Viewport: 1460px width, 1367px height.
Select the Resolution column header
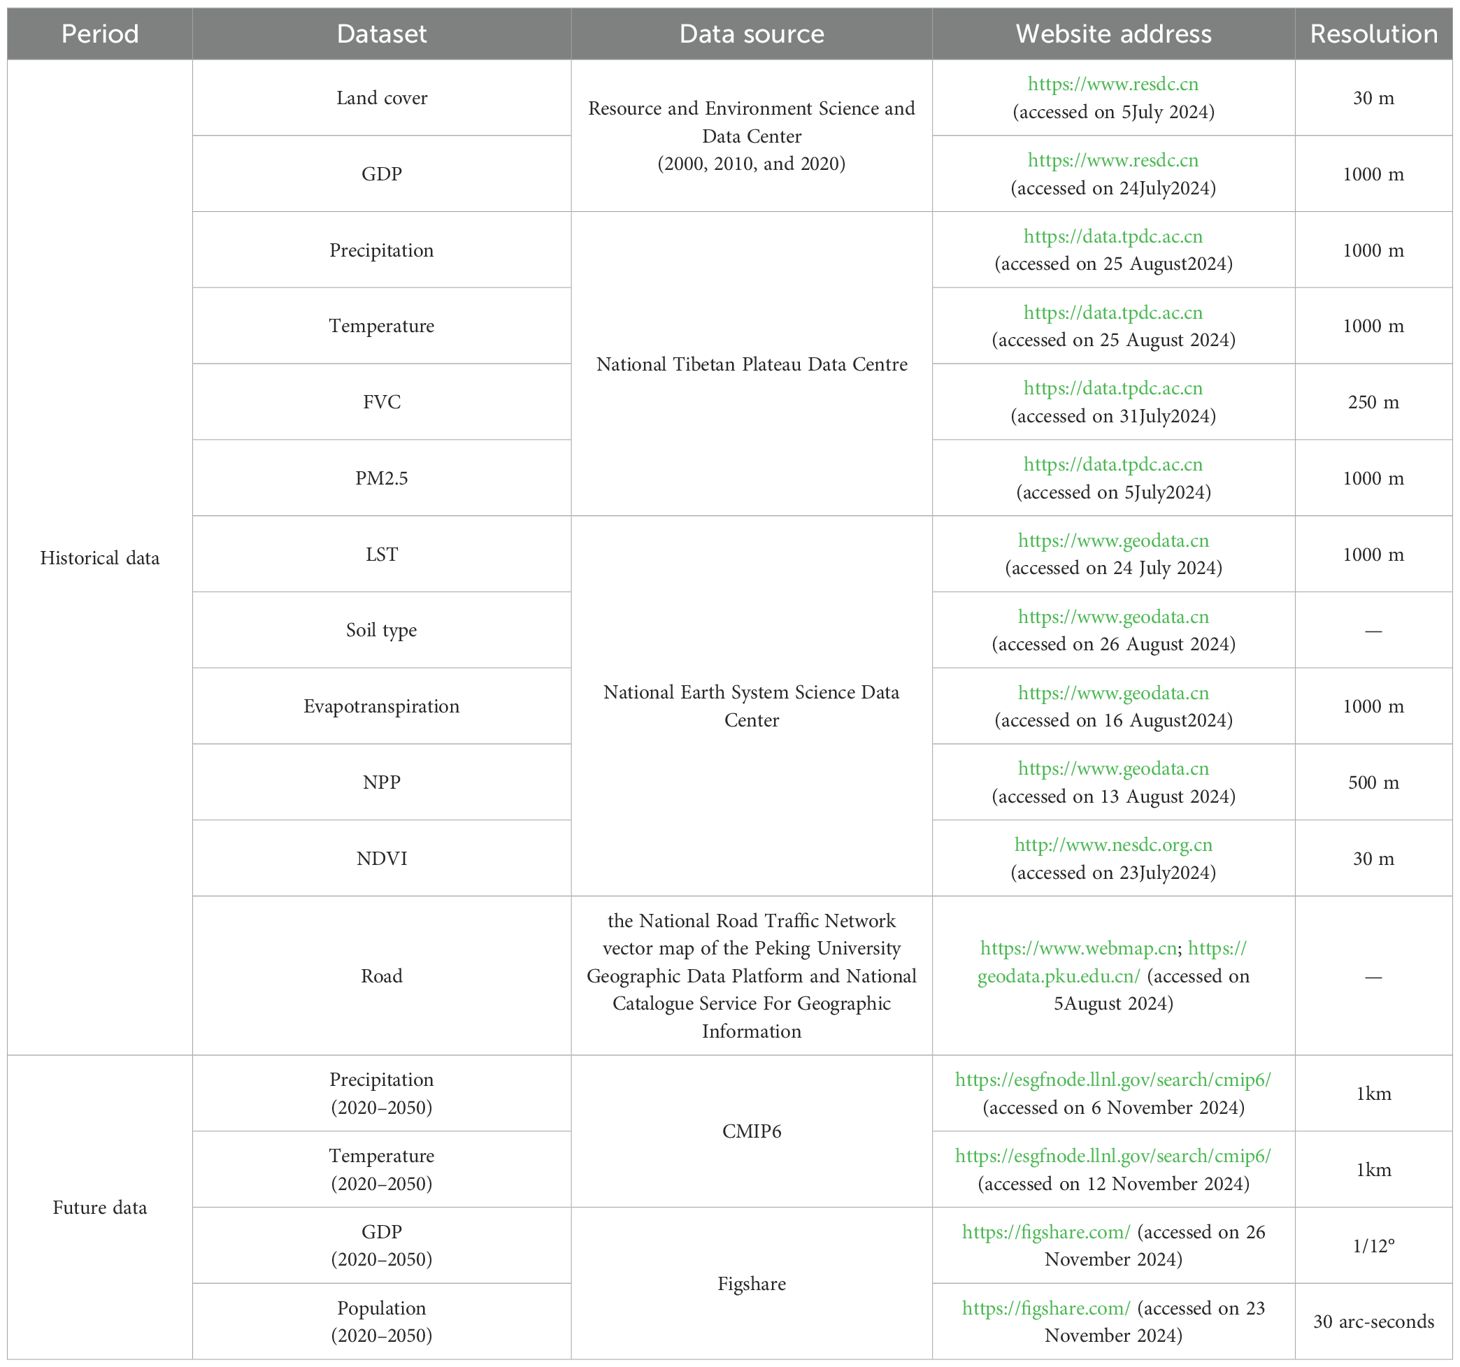[x=1373, y=34]
